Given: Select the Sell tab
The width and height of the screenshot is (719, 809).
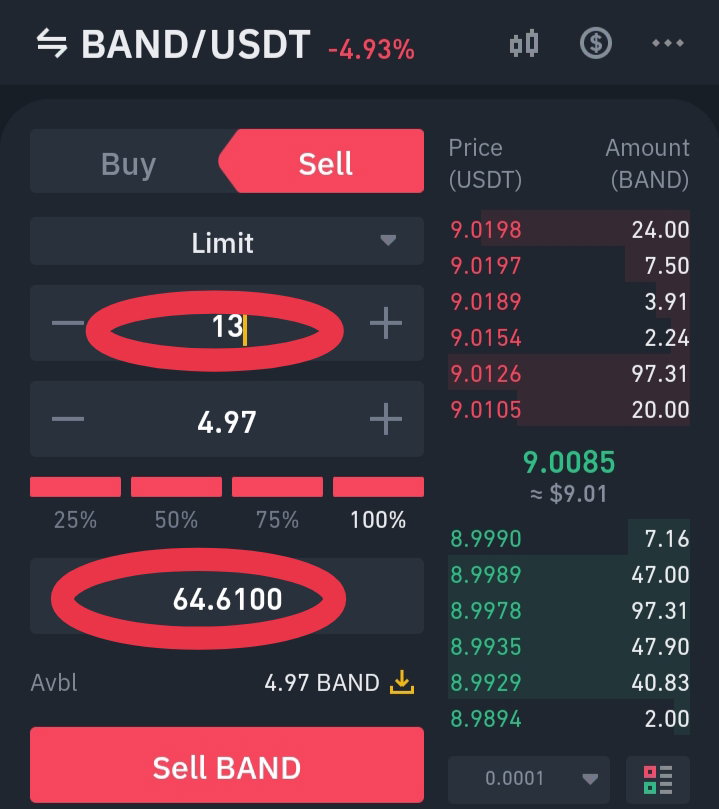Looking at the screenshot, I should tap(325, 162).
